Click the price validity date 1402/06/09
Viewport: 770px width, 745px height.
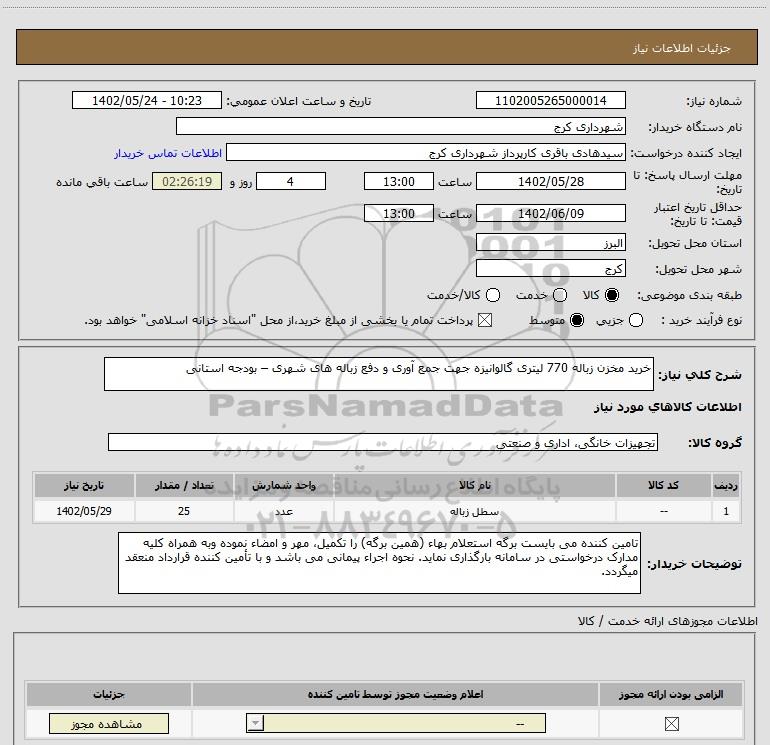coord(550,213)
